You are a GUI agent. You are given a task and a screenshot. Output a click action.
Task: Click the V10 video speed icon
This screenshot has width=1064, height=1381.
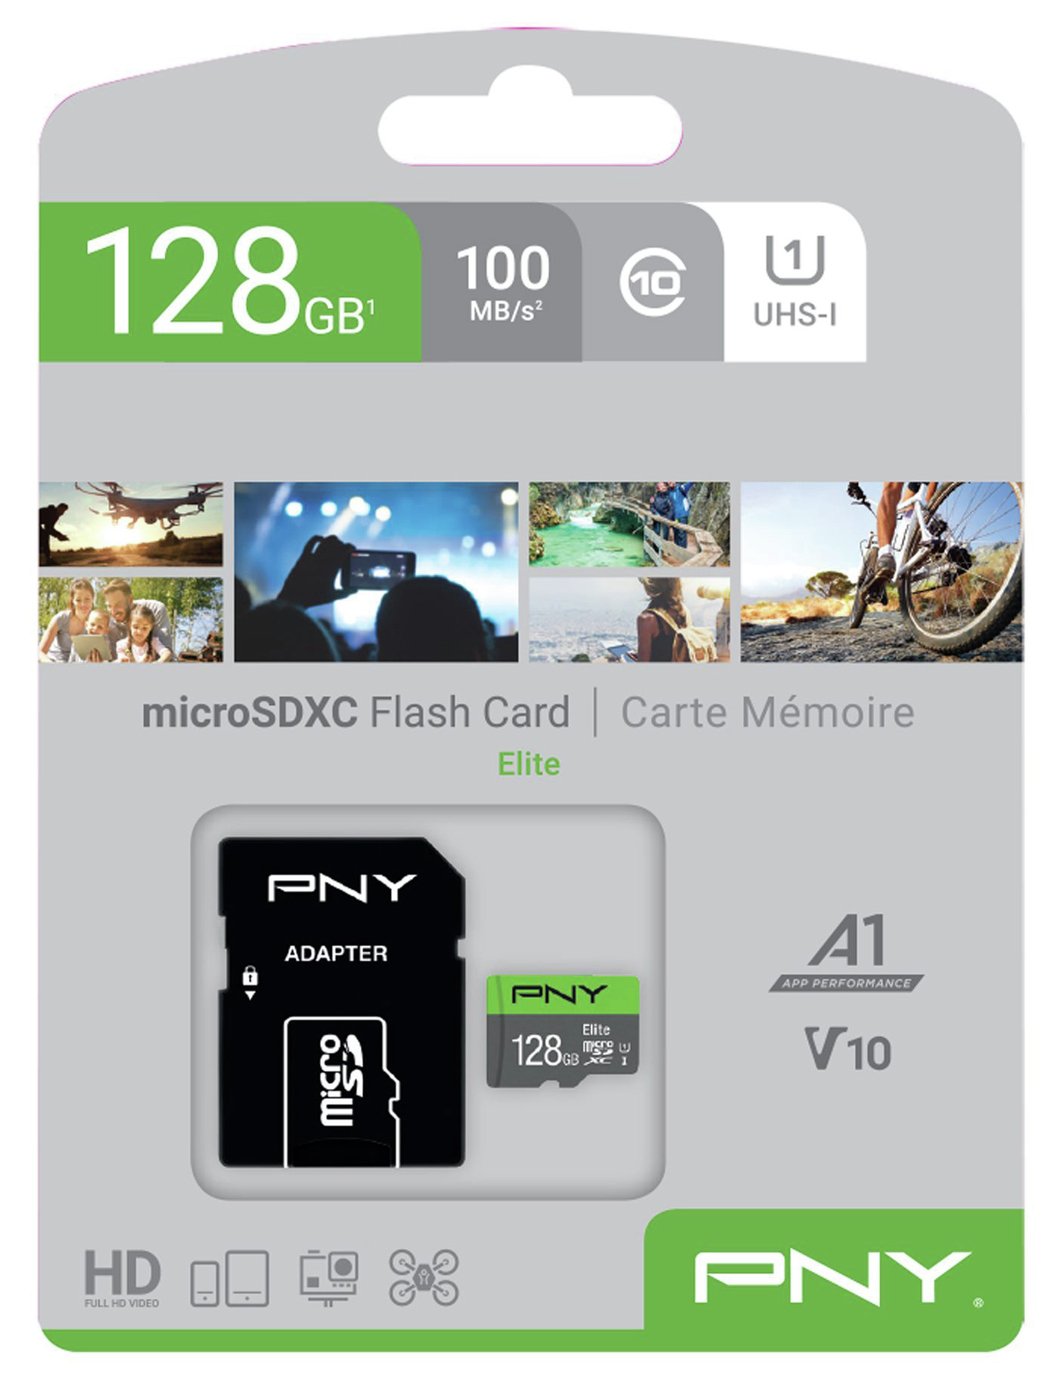pos(848,1049)
